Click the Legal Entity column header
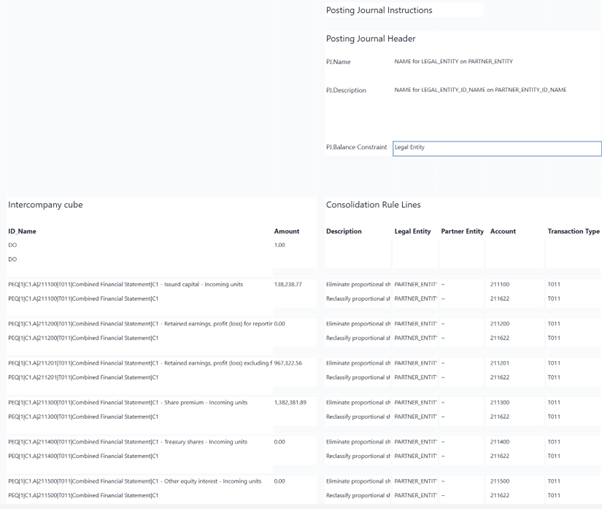 (412, 231)
